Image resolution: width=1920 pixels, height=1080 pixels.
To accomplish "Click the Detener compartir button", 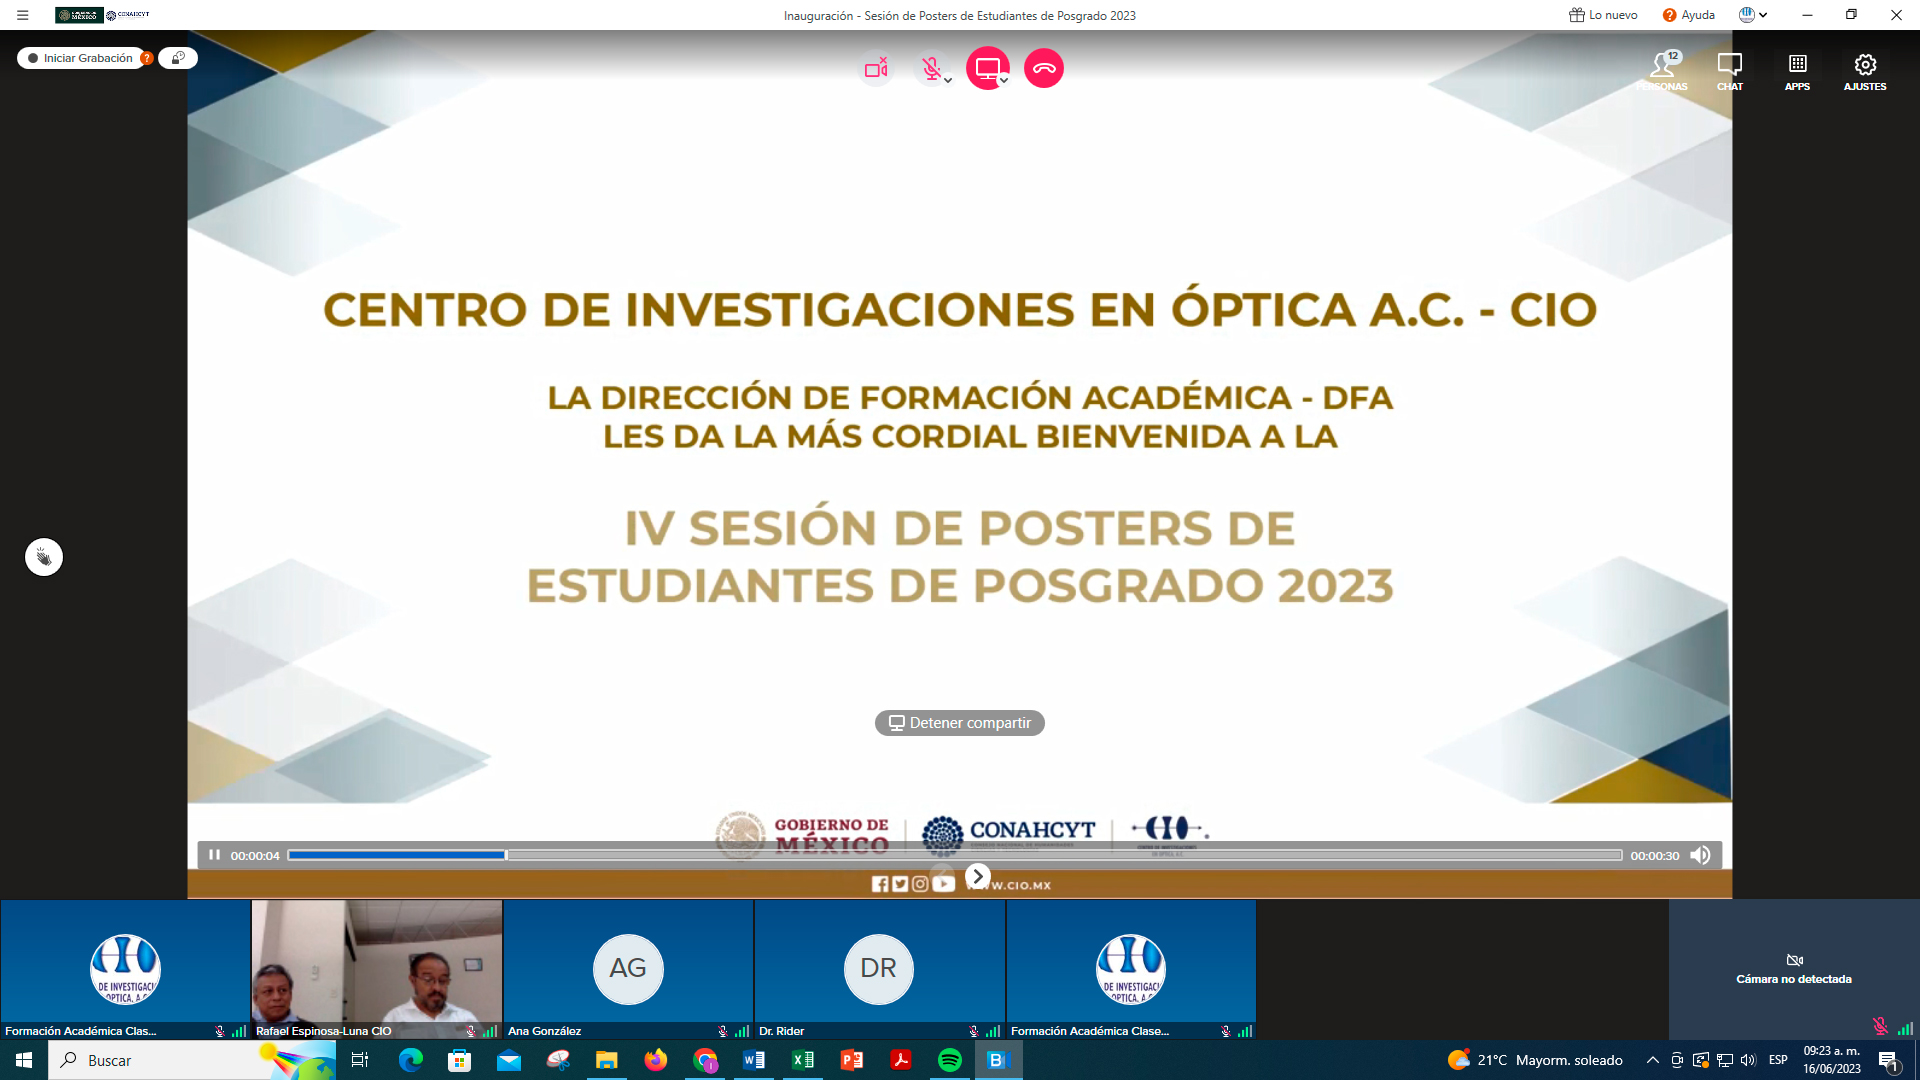I will pos(959,723).
